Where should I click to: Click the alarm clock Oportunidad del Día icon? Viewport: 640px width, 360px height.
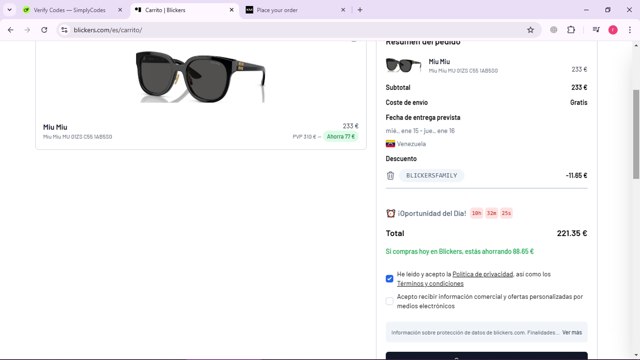click(391, 213)
